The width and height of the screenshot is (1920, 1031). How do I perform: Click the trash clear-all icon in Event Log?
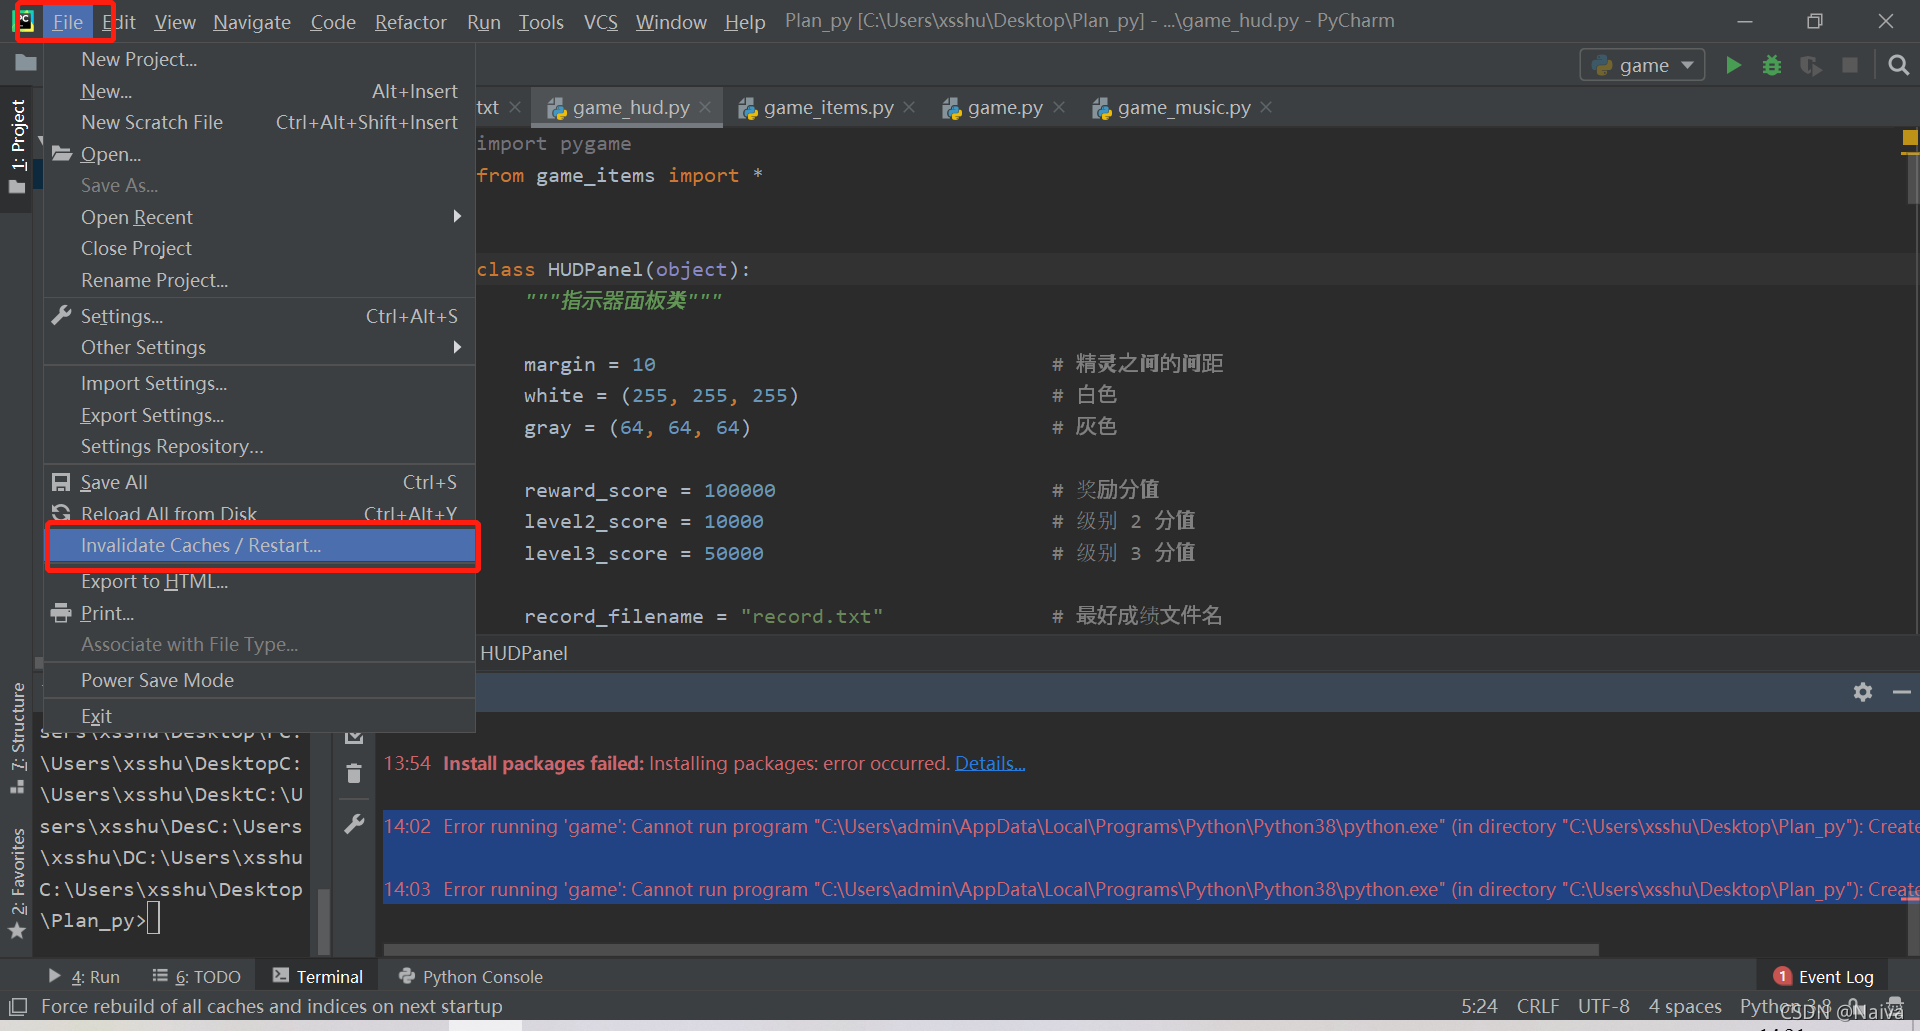pos(354,773)
